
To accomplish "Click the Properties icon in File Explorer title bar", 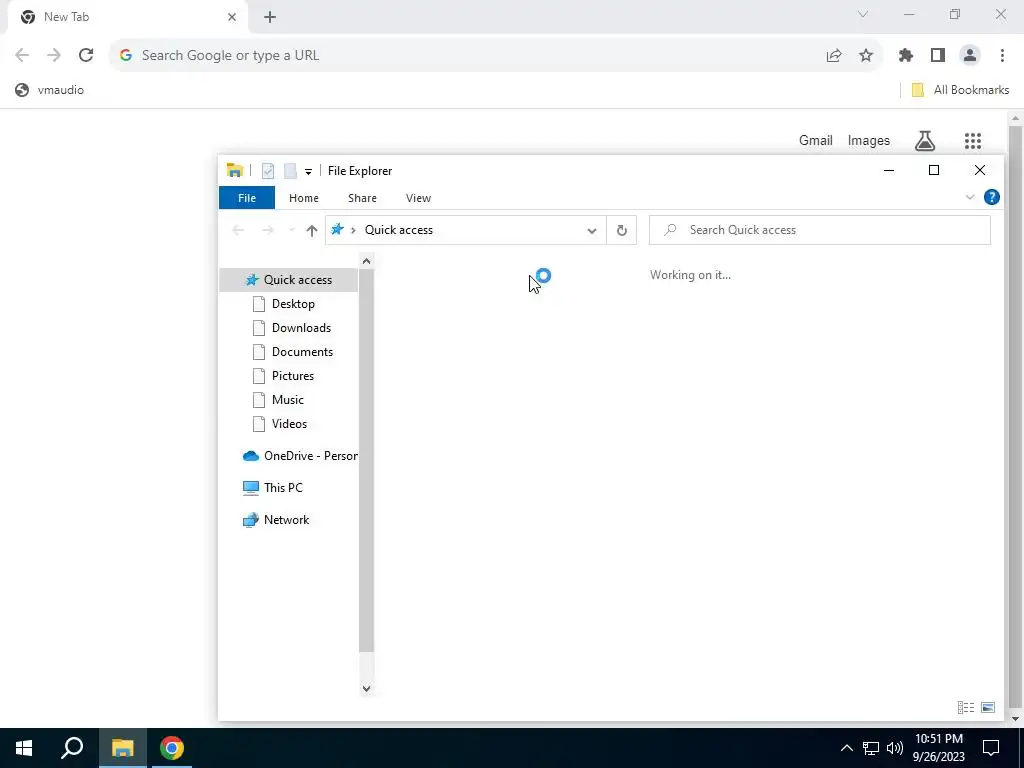I will pyautogui.click(x=268, y=171).
